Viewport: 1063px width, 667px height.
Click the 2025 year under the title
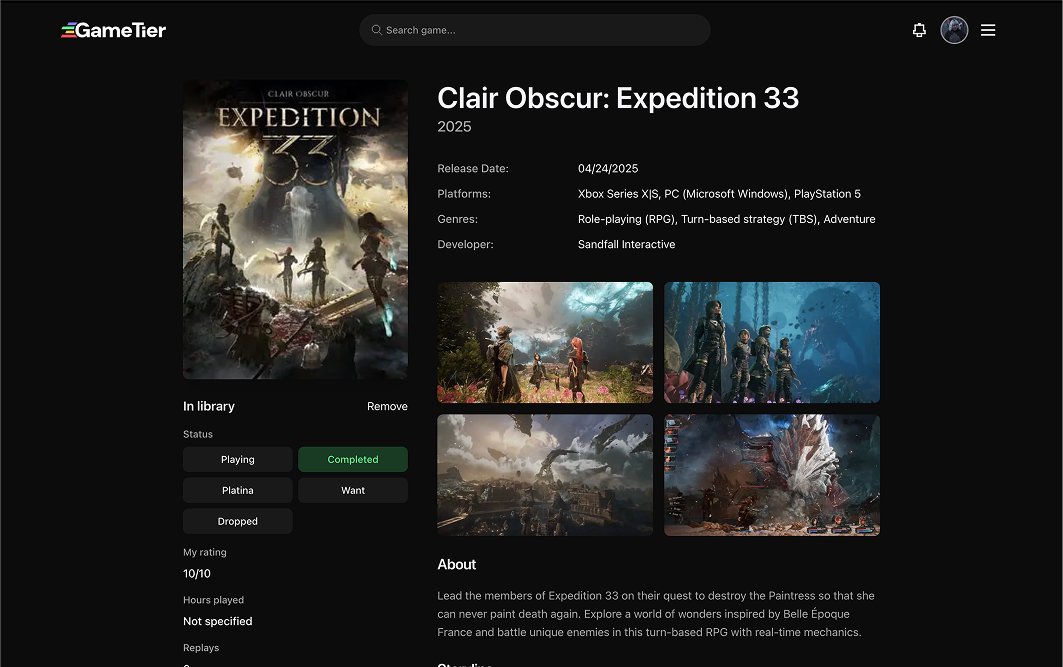454,127
